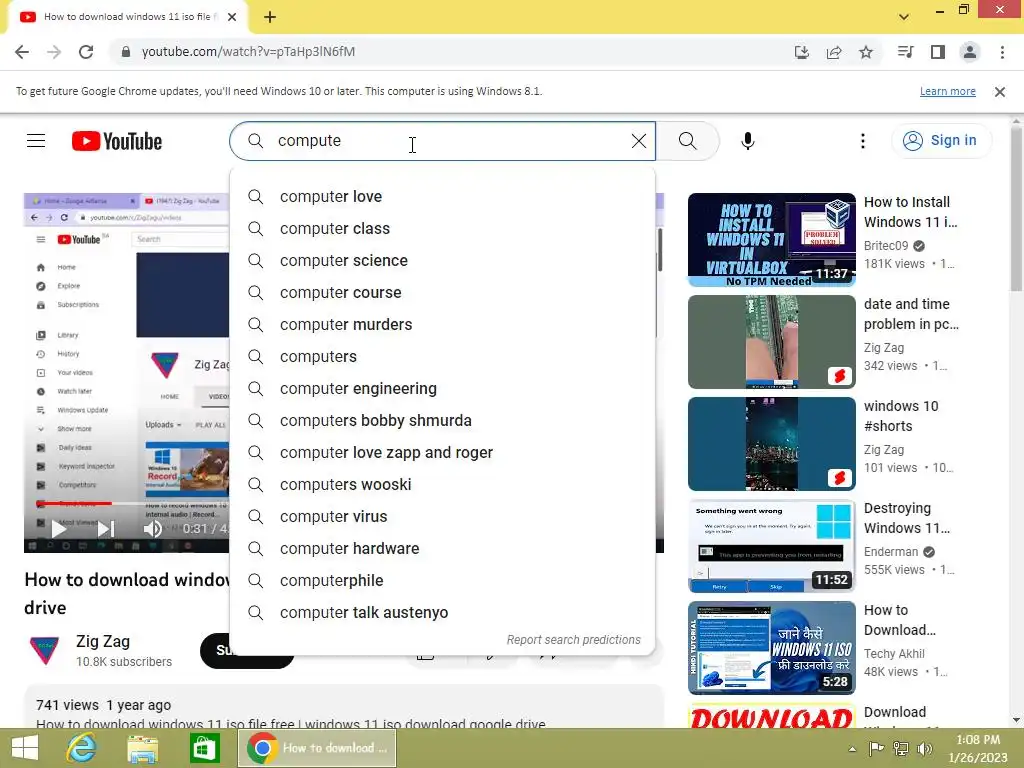Click inside the YouTube search field
Image resolution: width=1024 pixels, height=768 pixels.
[x=442, y=140]
